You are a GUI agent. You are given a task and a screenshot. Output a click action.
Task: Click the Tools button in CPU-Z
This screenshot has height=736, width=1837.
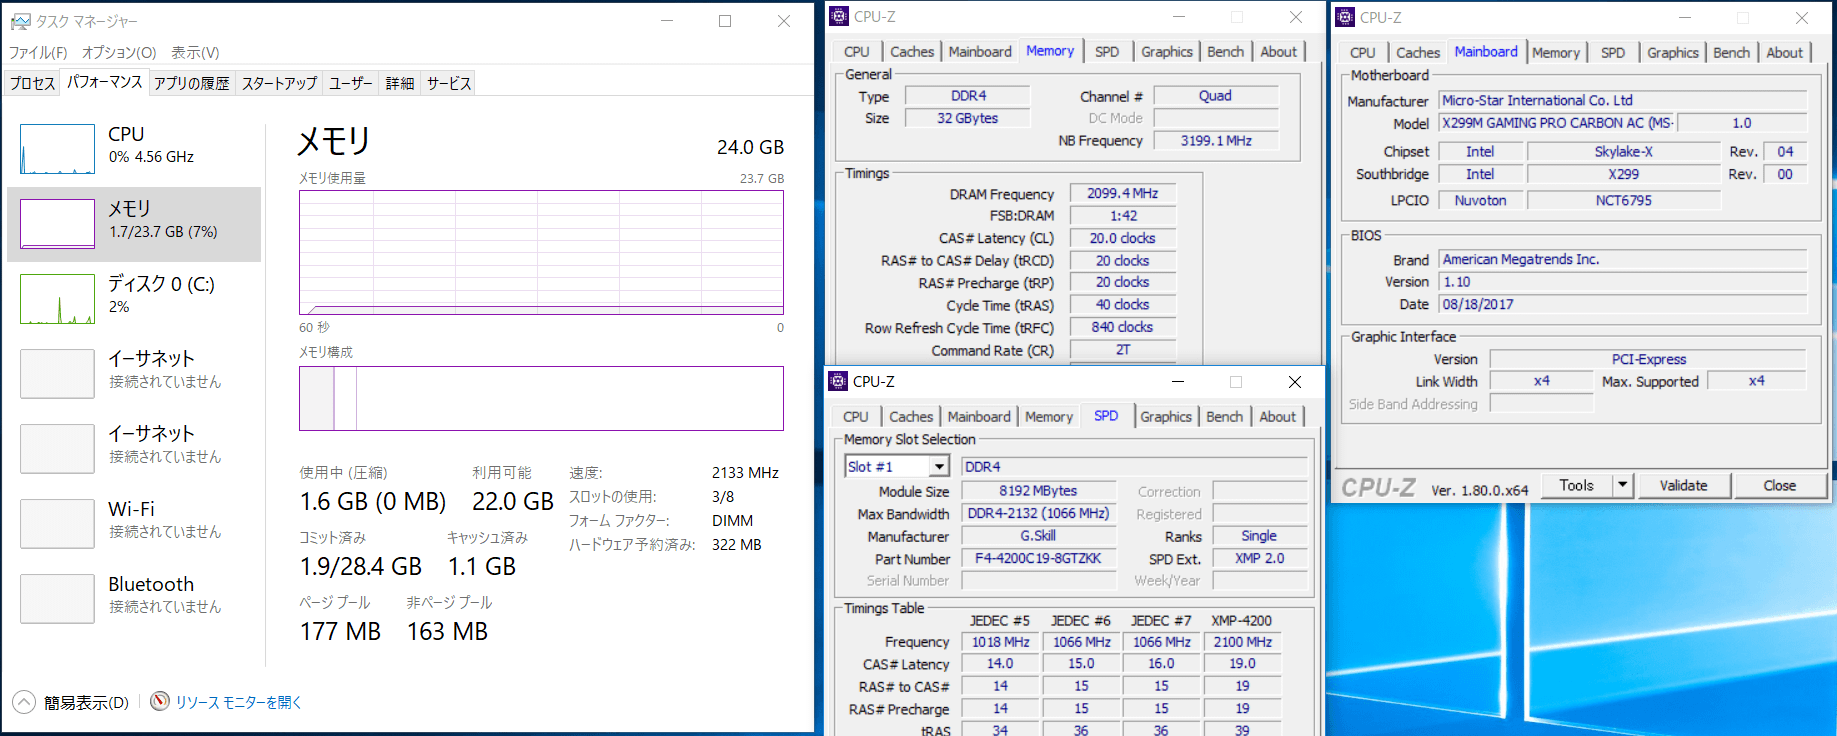(1577, 486)
